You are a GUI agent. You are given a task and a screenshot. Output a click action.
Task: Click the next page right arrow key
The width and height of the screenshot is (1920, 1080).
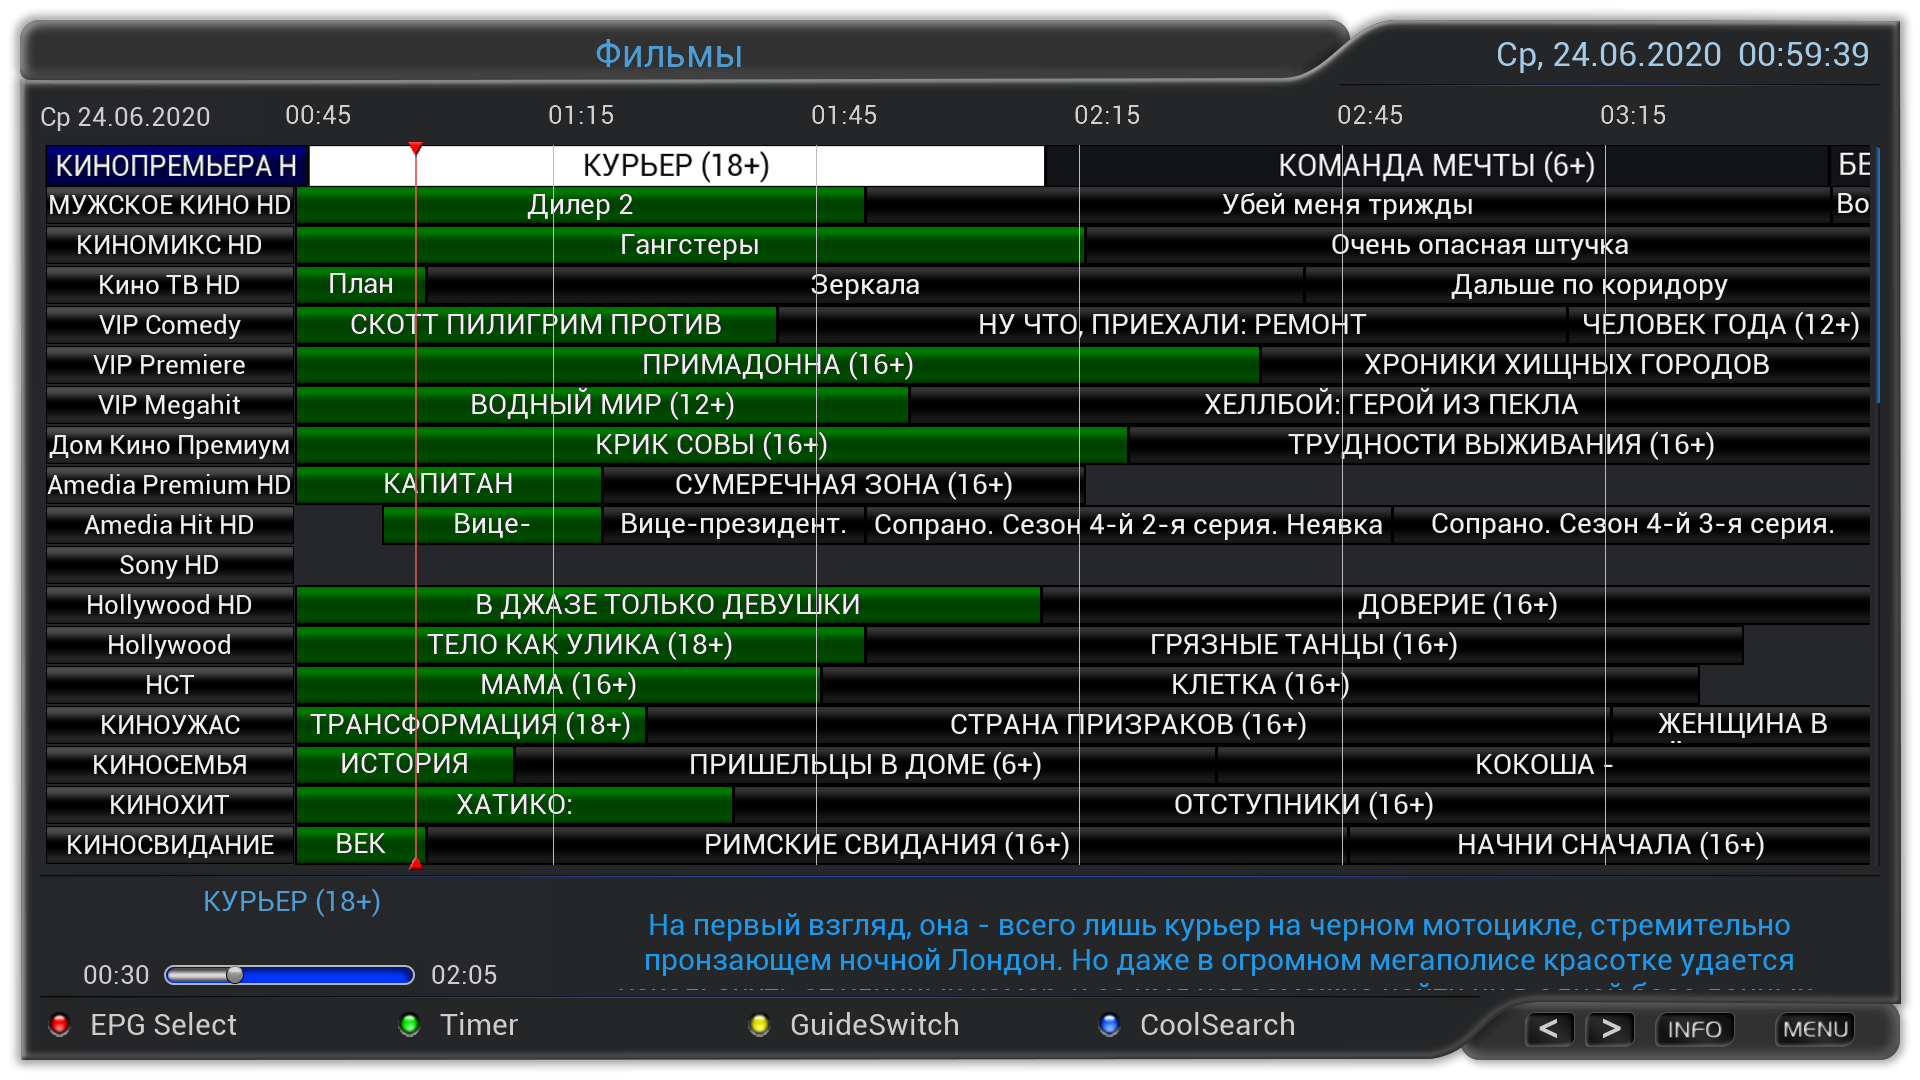click(x=1610, y=1029)
